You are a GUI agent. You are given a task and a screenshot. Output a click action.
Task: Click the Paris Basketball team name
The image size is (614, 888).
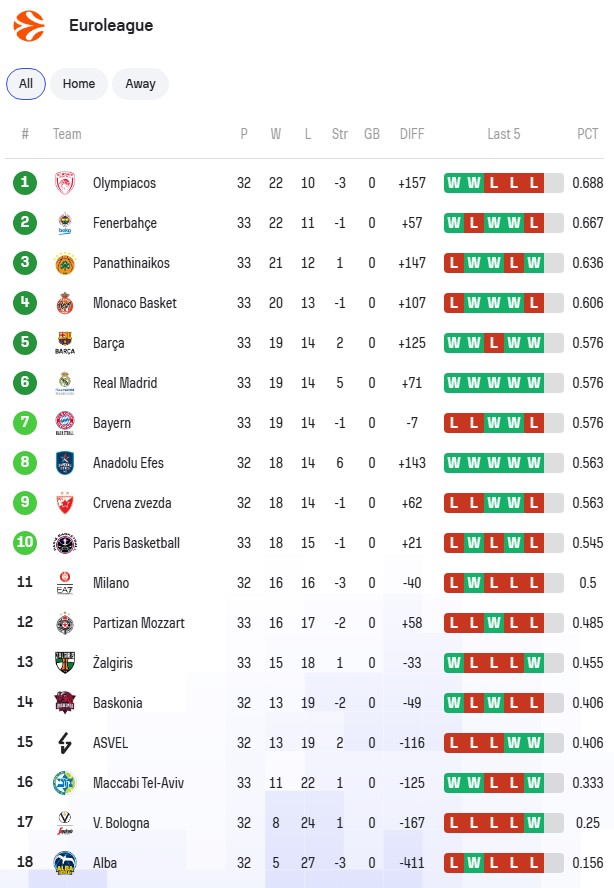[136, 543]
